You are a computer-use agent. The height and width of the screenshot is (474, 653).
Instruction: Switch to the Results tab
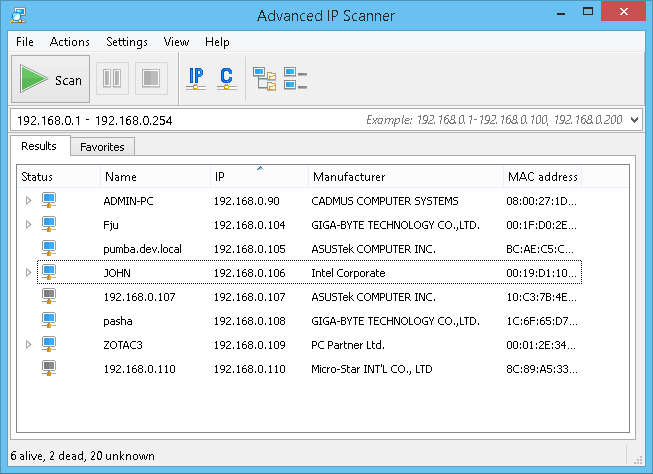click(39, 146)
